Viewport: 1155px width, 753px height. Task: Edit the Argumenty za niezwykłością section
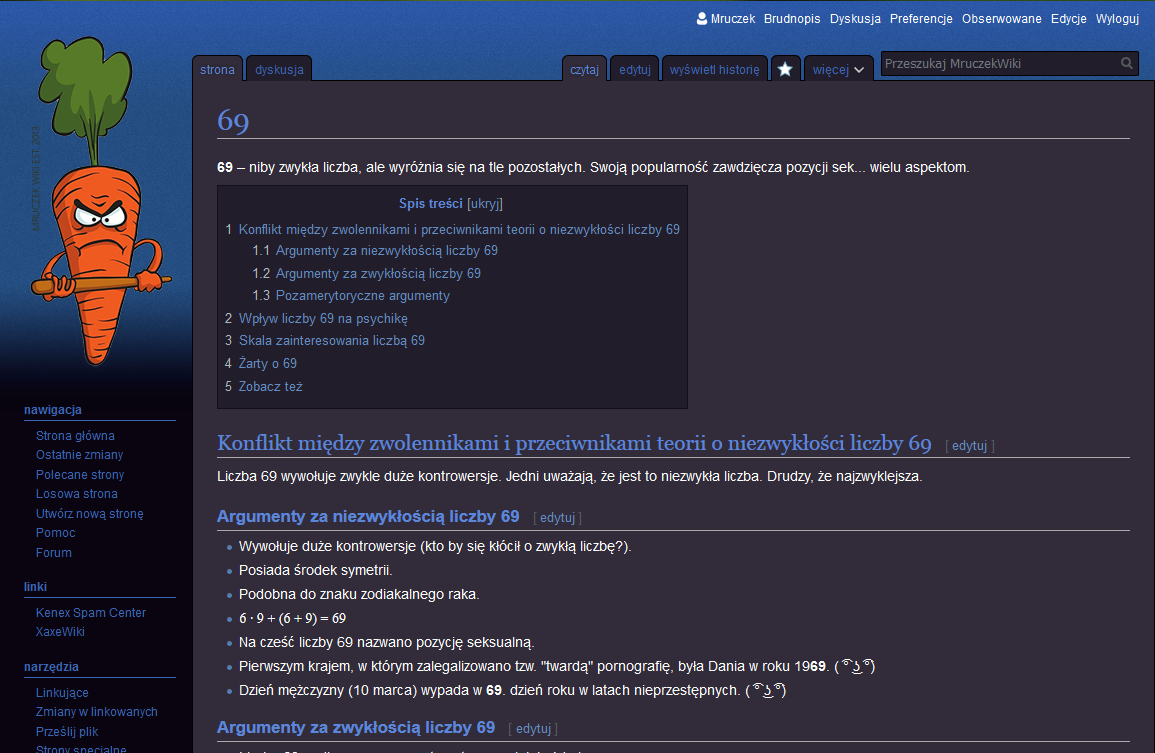pyautogui.click(x=557, y=518)
